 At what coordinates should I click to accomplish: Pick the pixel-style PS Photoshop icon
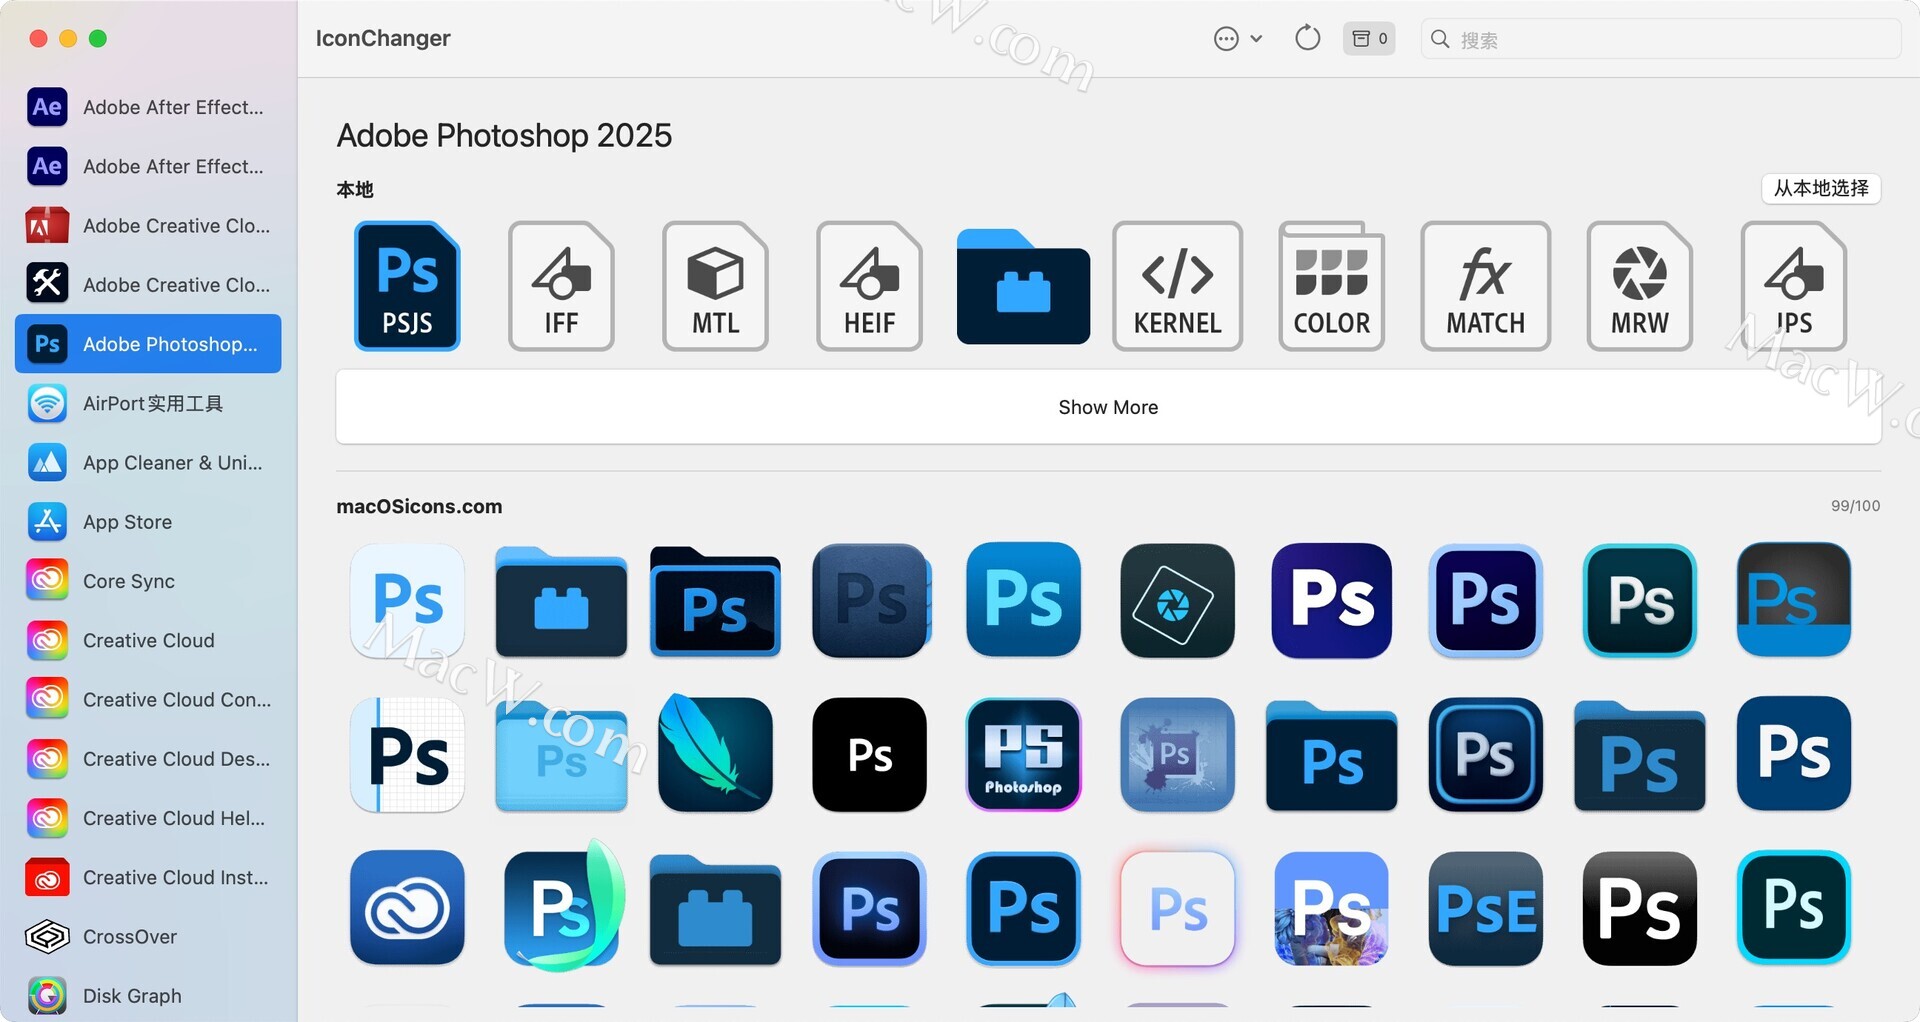click(x=1023, y=754)
